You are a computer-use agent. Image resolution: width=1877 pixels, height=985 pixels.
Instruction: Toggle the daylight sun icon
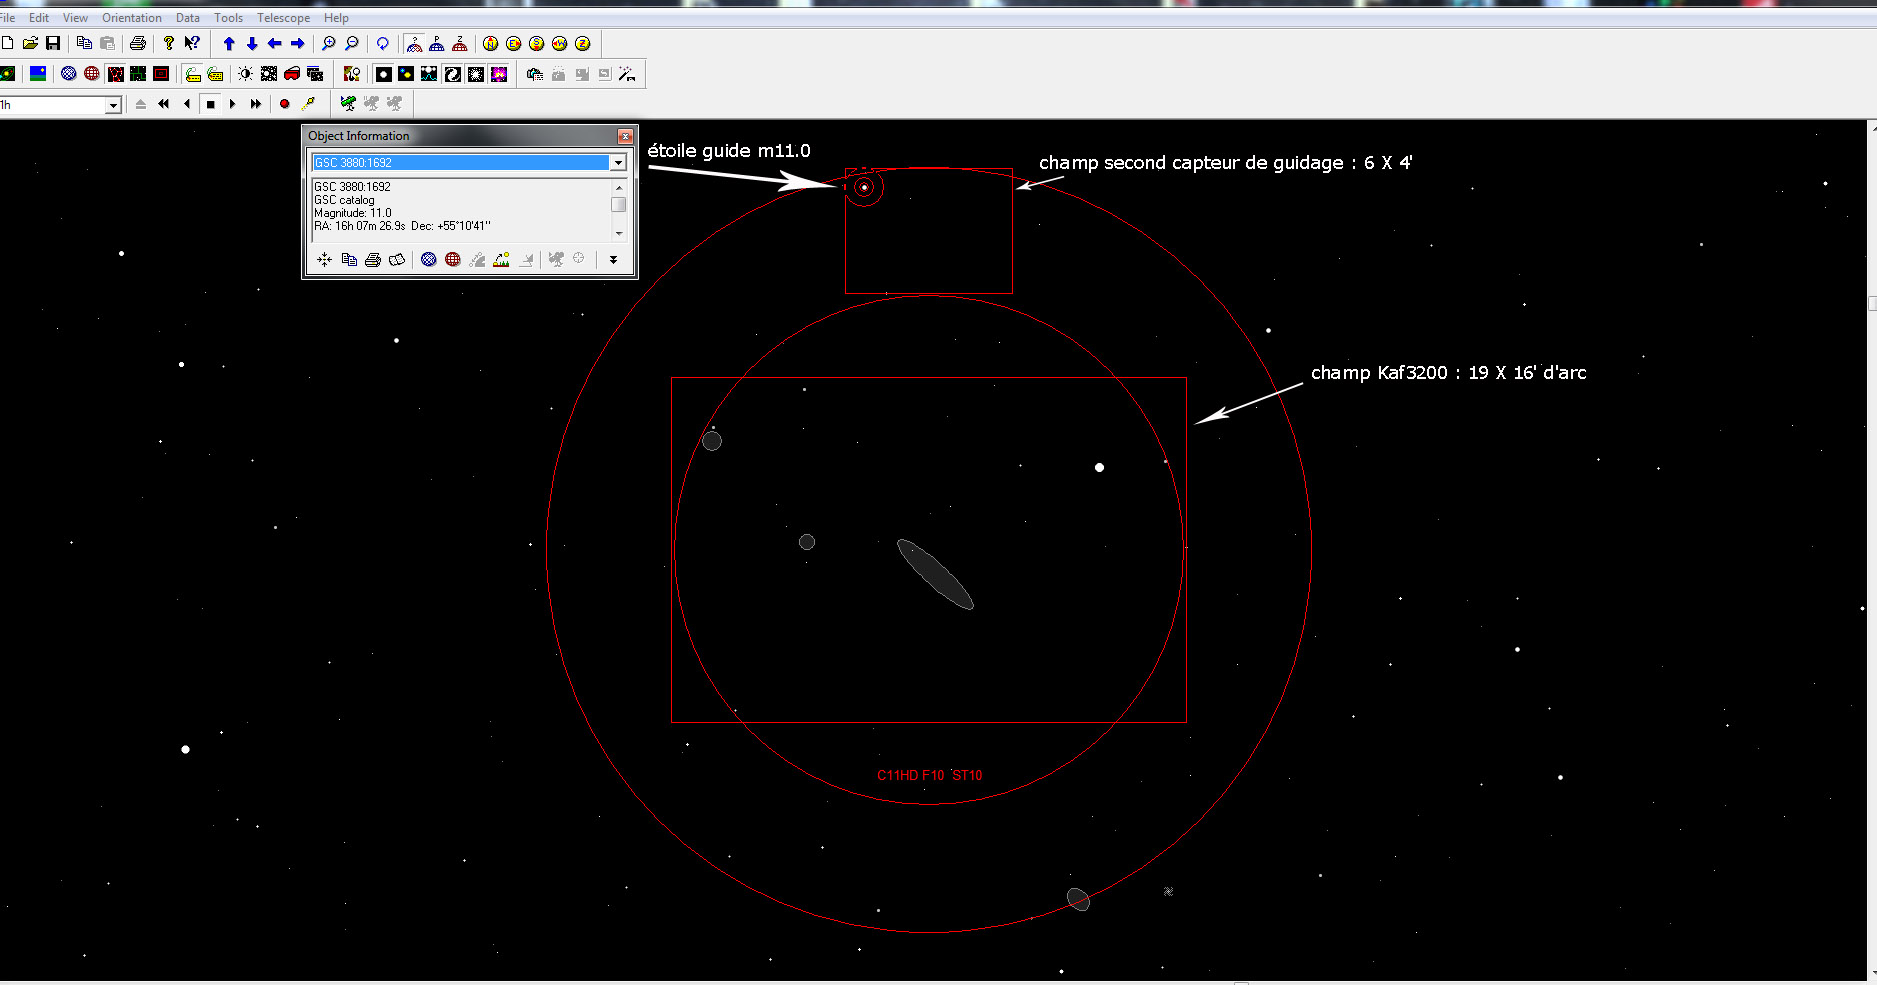(x=246, y=74)
